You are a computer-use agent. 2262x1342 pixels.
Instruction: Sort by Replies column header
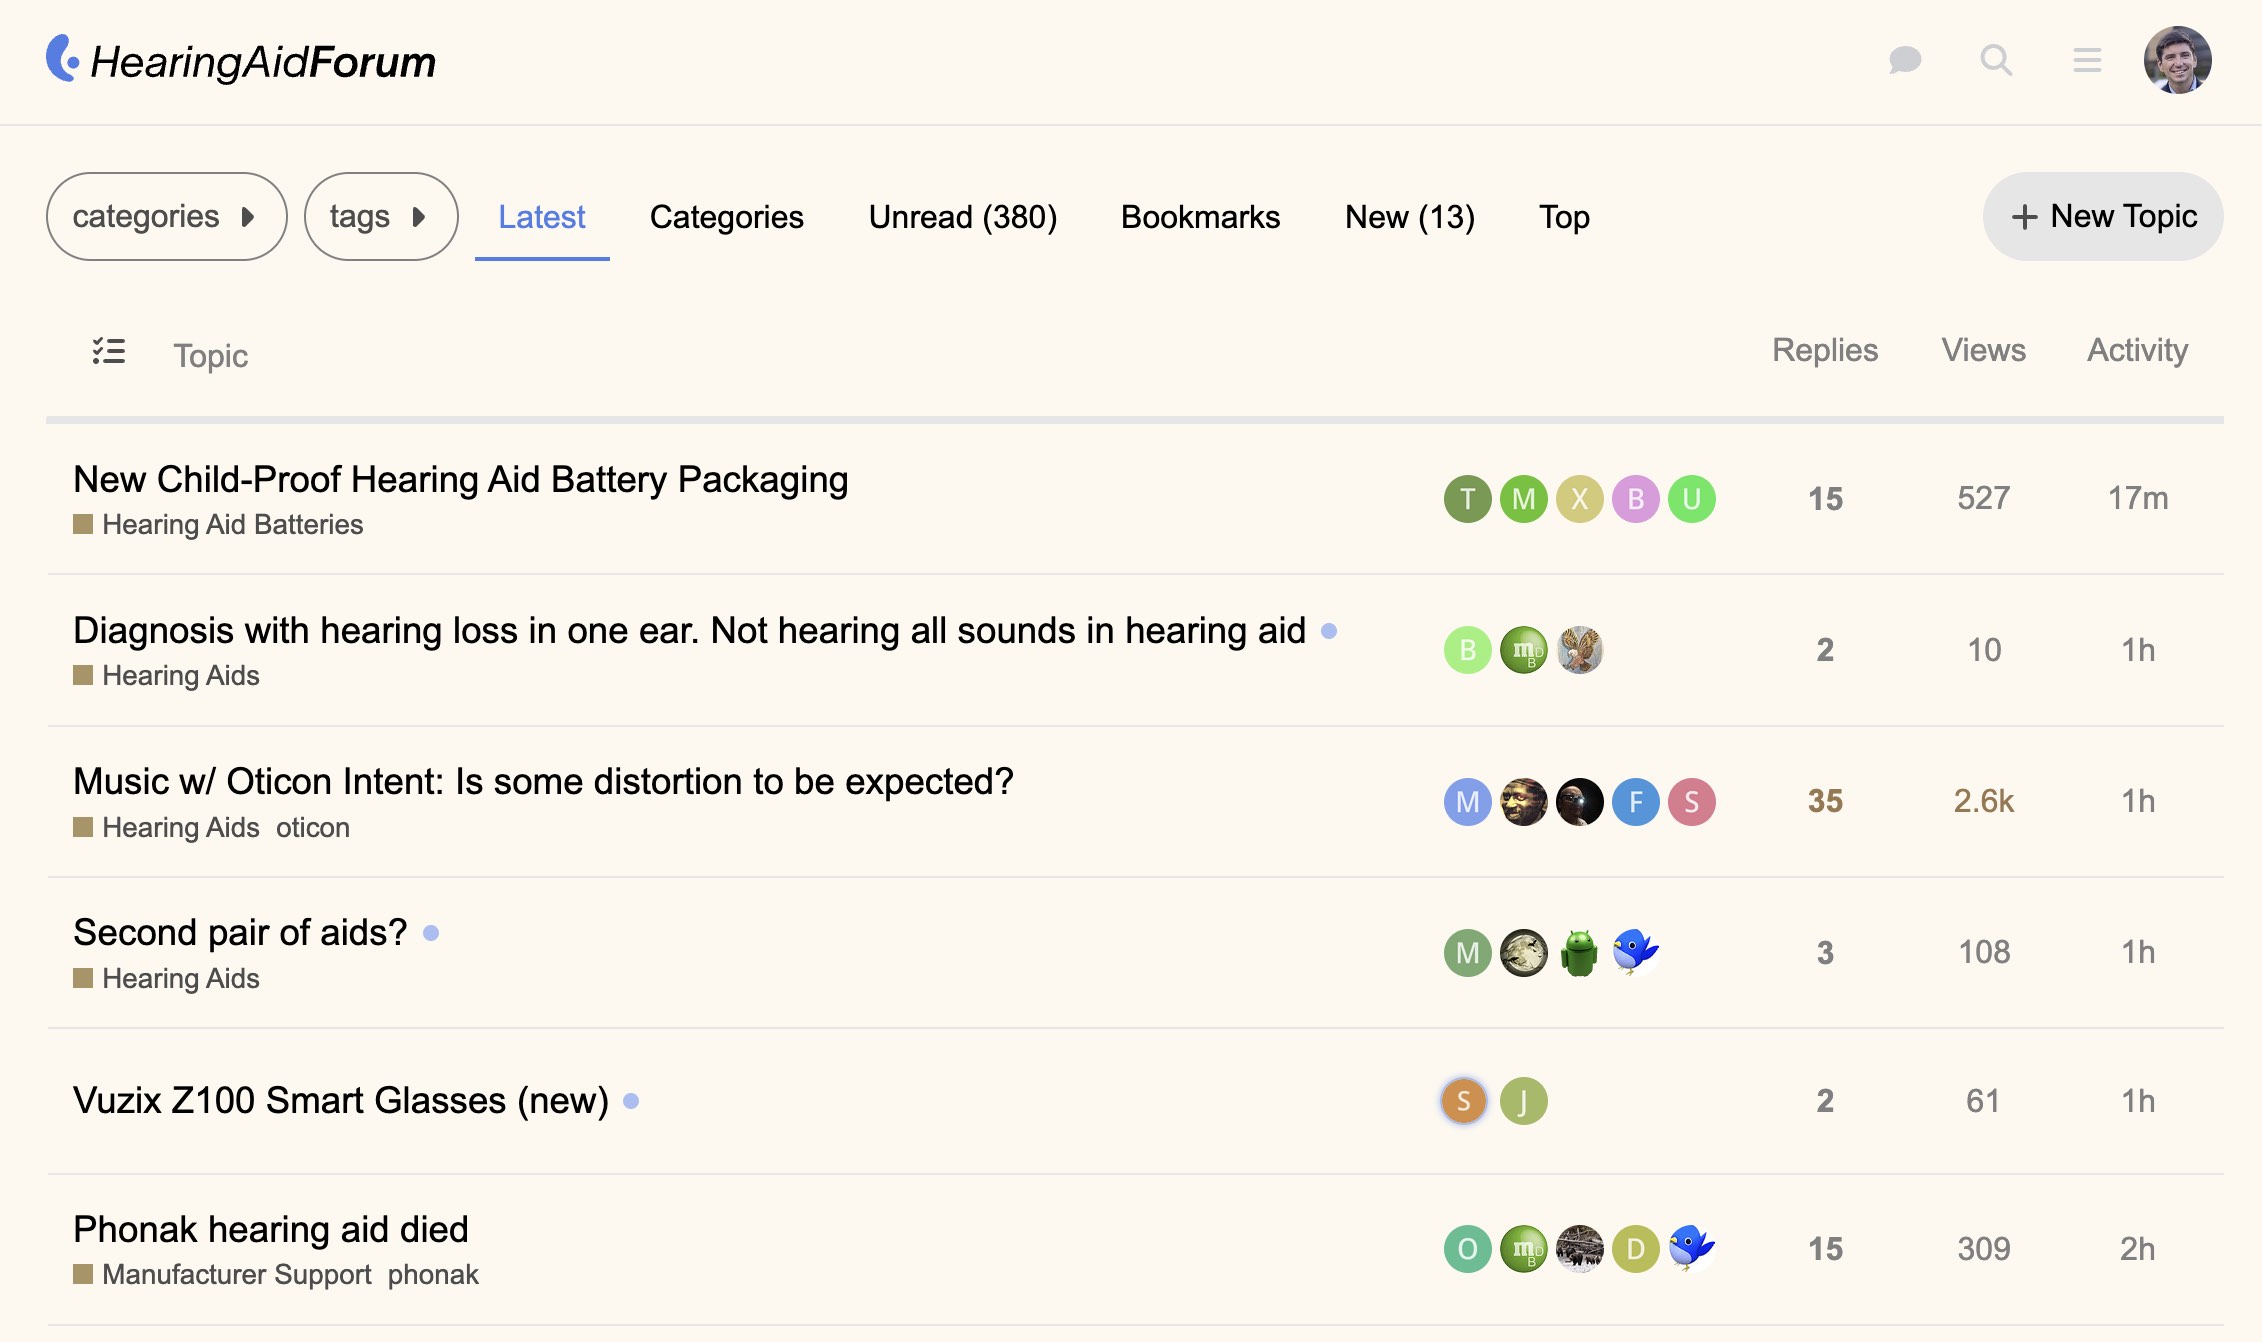[1825, 350]
